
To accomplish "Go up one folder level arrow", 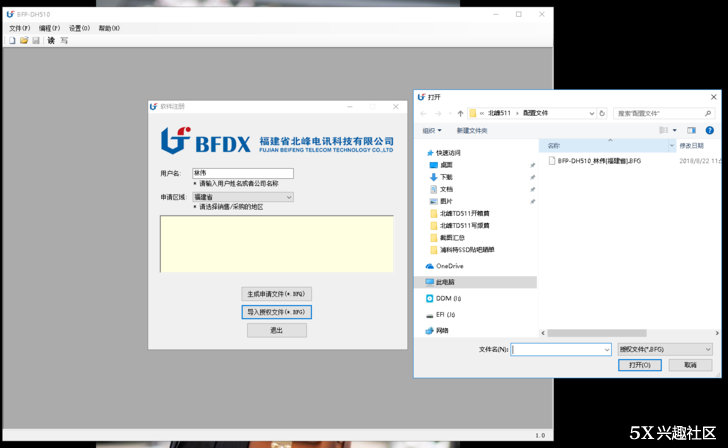I will pyautogui.click(x=460, y=113).
